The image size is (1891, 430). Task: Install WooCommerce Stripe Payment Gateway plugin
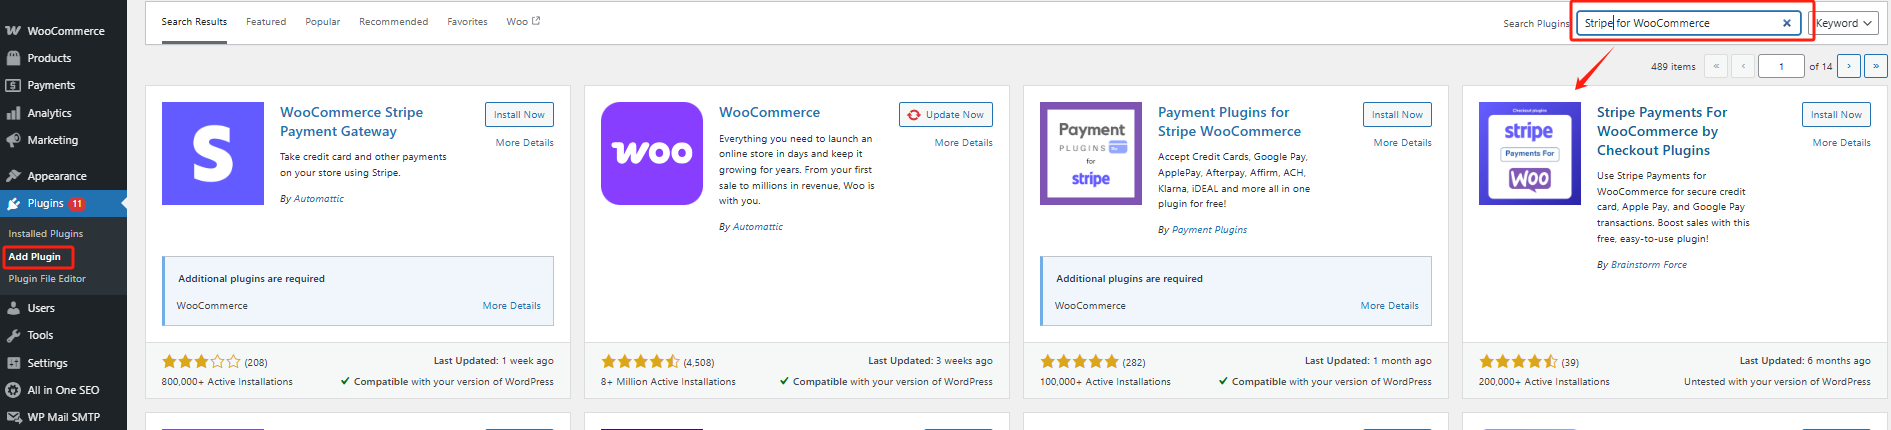[x=519, y=114]
